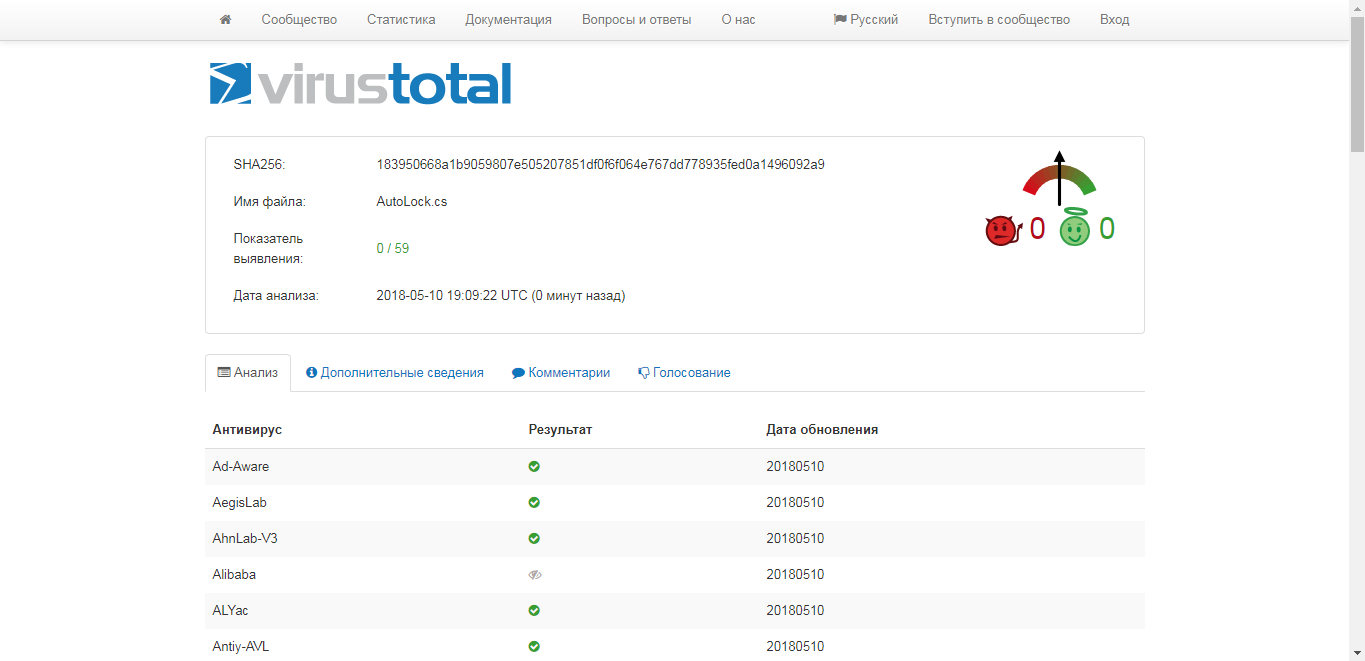Click the AegisLab antivirus row name

click(240, 502)
